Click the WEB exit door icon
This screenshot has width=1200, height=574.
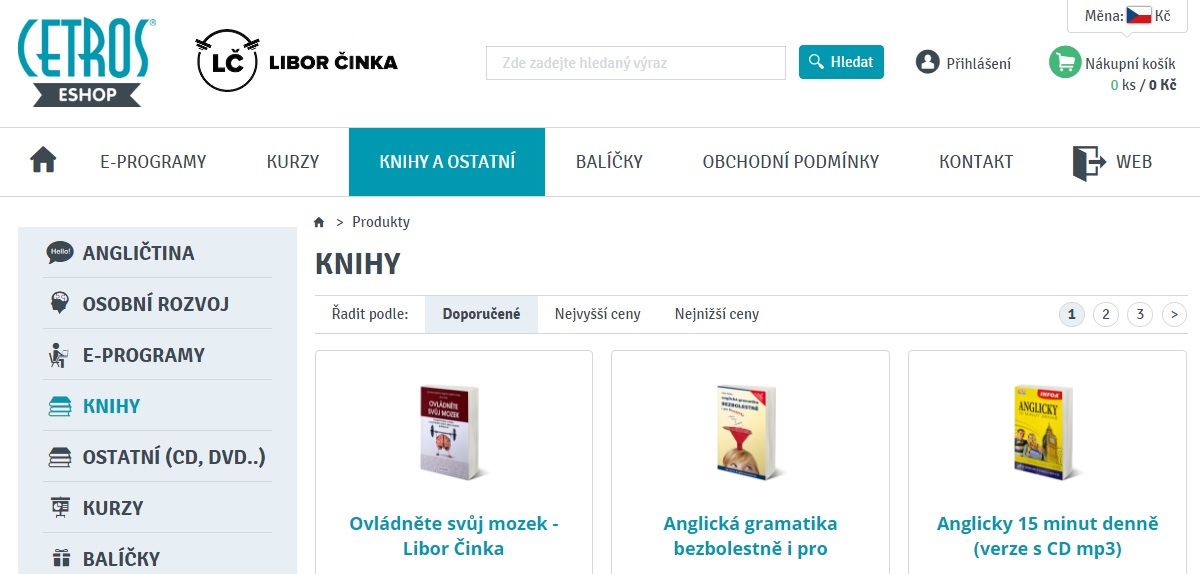click(1089, 162)
